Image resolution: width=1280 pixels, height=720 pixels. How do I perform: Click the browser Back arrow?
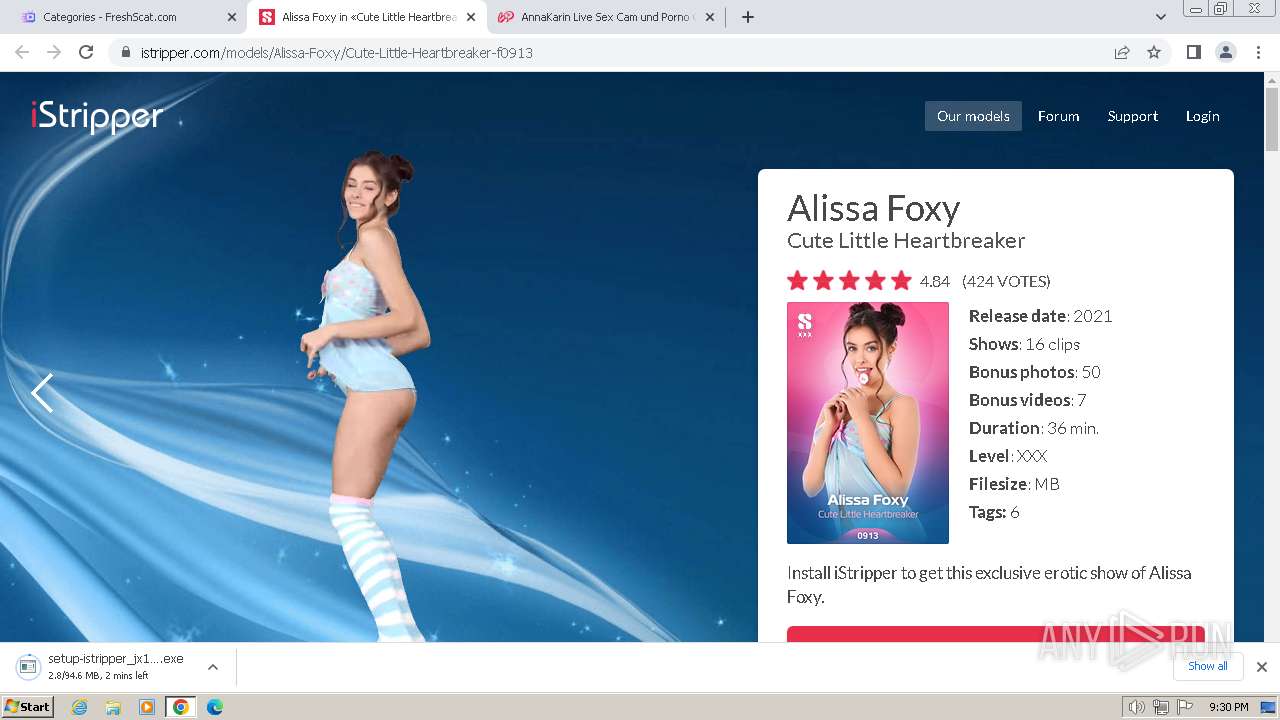click(x=22, y=52)
